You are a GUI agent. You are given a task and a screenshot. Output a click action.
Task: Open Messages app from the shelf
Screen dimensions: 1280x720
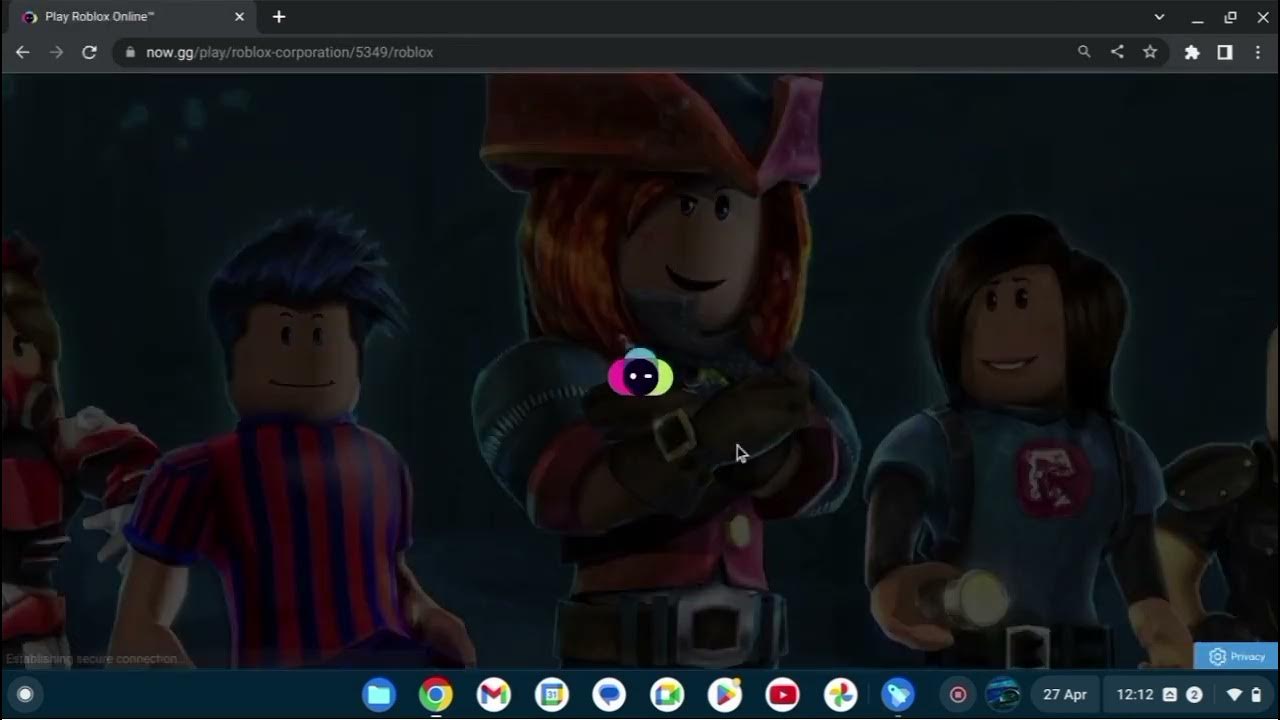click(x=609, y=694)
